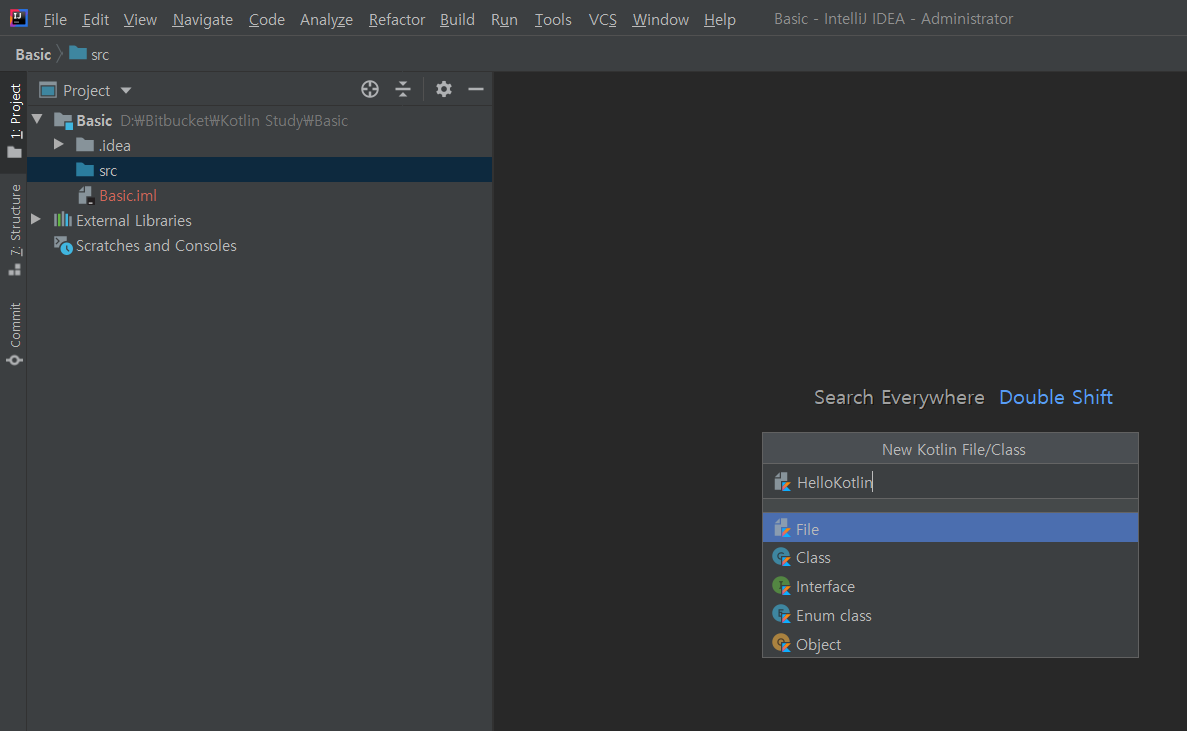Click the HelloKotlin name input field
This screenshot has width=1187, height=731.
pyautogui.click(x=950, y=481)
